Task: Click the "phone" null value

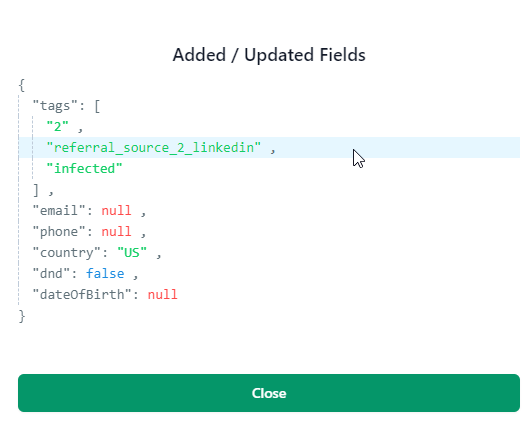Action: tap(116, 231)
